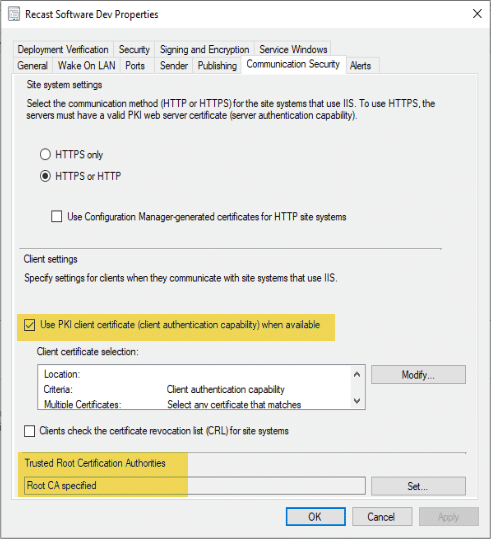Click Set to specify Root CA
This screenshot has width=491, height=539.
coord(418,486)
